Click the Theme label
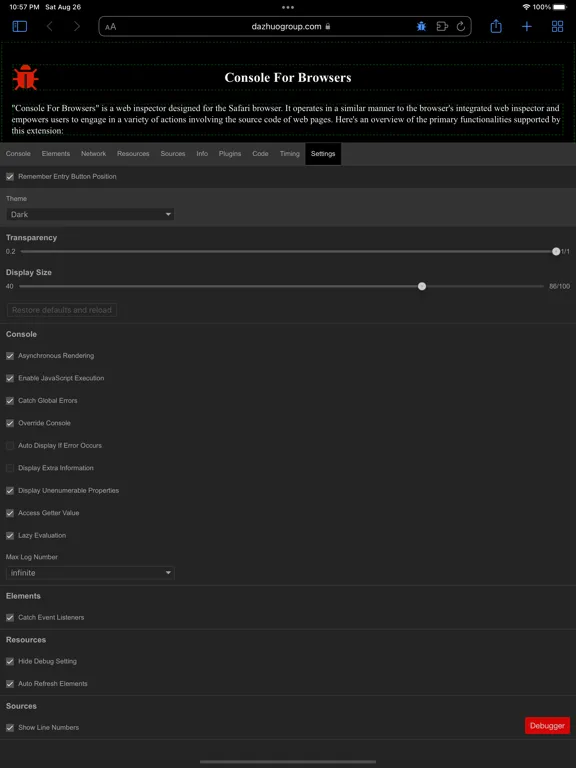Screen dimensions: 576x768 pyautogui.click(x=16, y=198)
